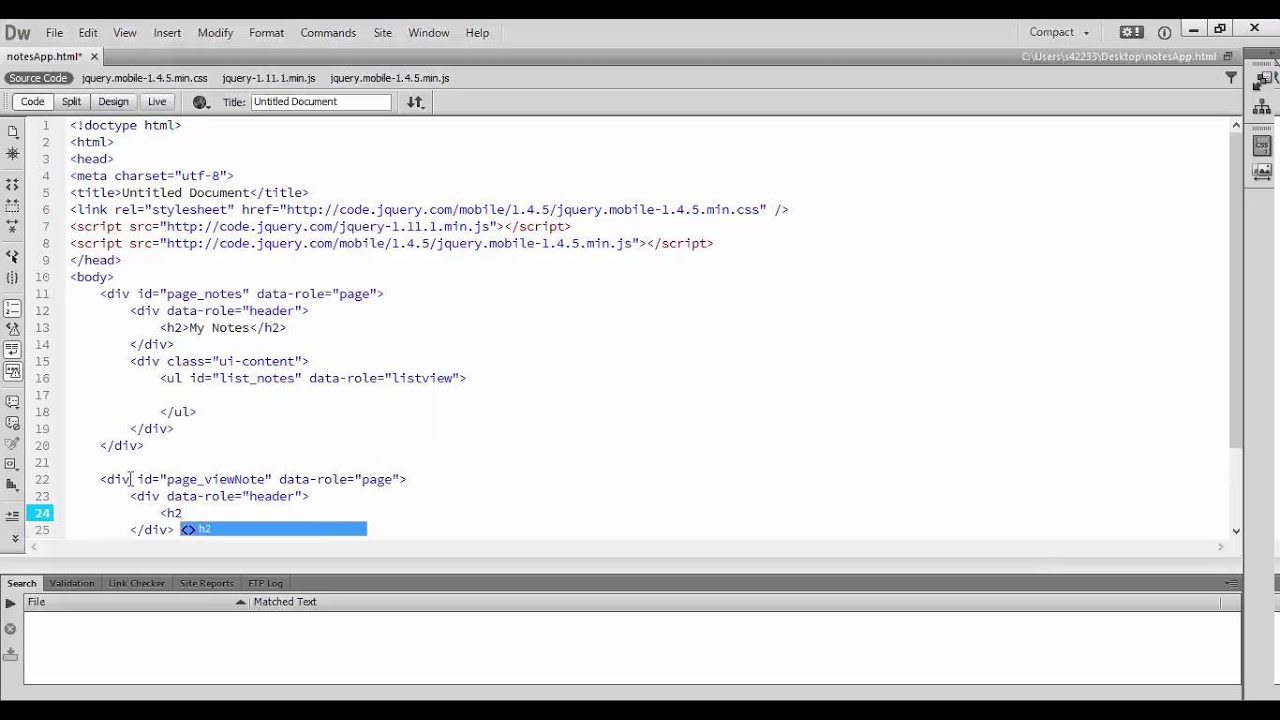Click the Remove Comment icon

tap(12, 423)
